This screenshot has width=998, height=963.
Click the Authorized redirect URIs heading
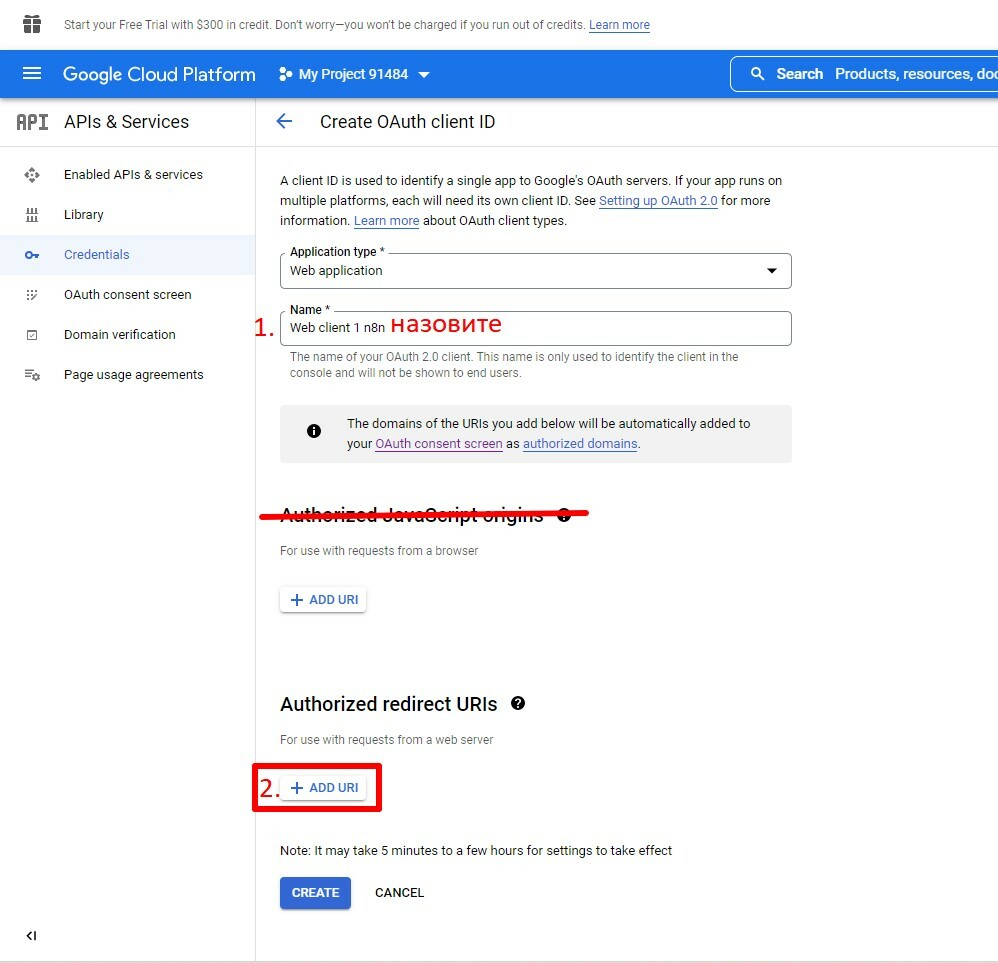[388, 704]
